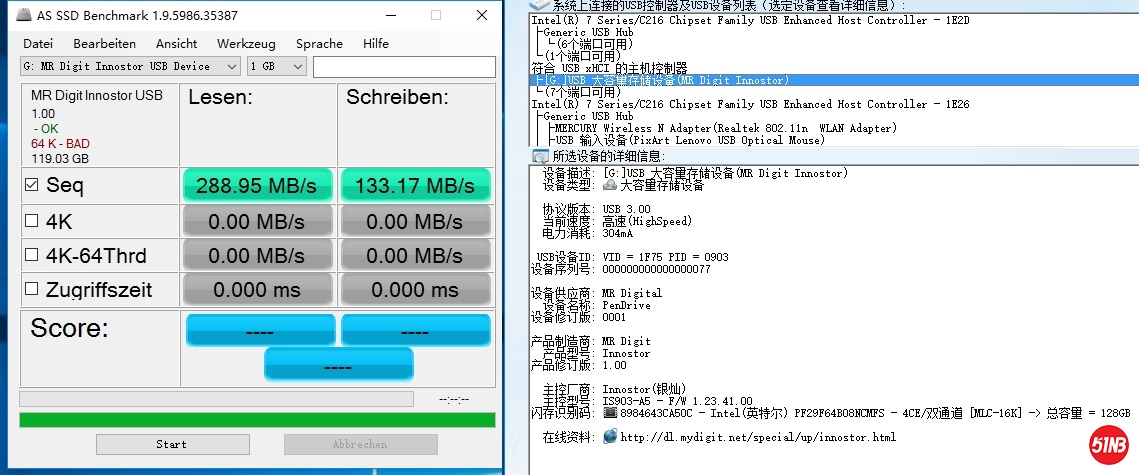Enable the 4K test checkbox
This screenshot has width=1139, height=475.
click(31, 221)
